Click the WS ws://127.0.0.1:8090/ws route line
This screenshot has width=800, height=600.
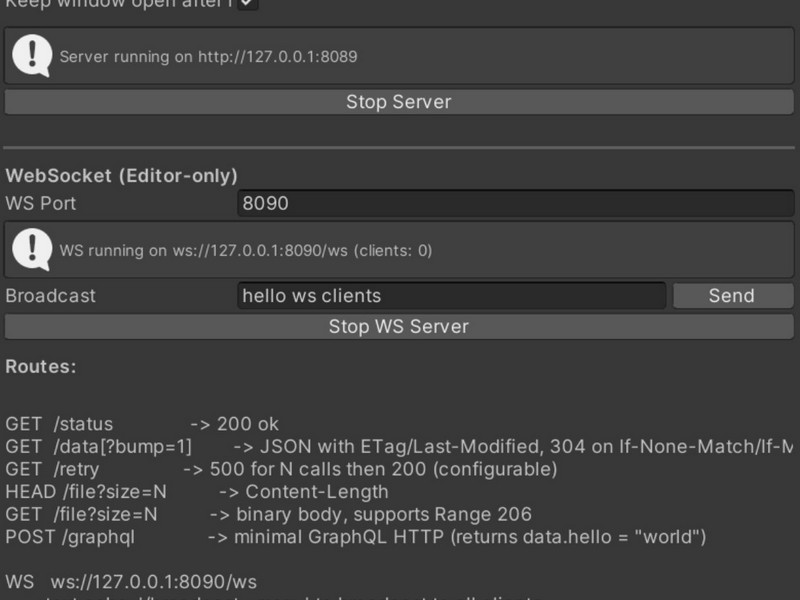tap(131, 582)
